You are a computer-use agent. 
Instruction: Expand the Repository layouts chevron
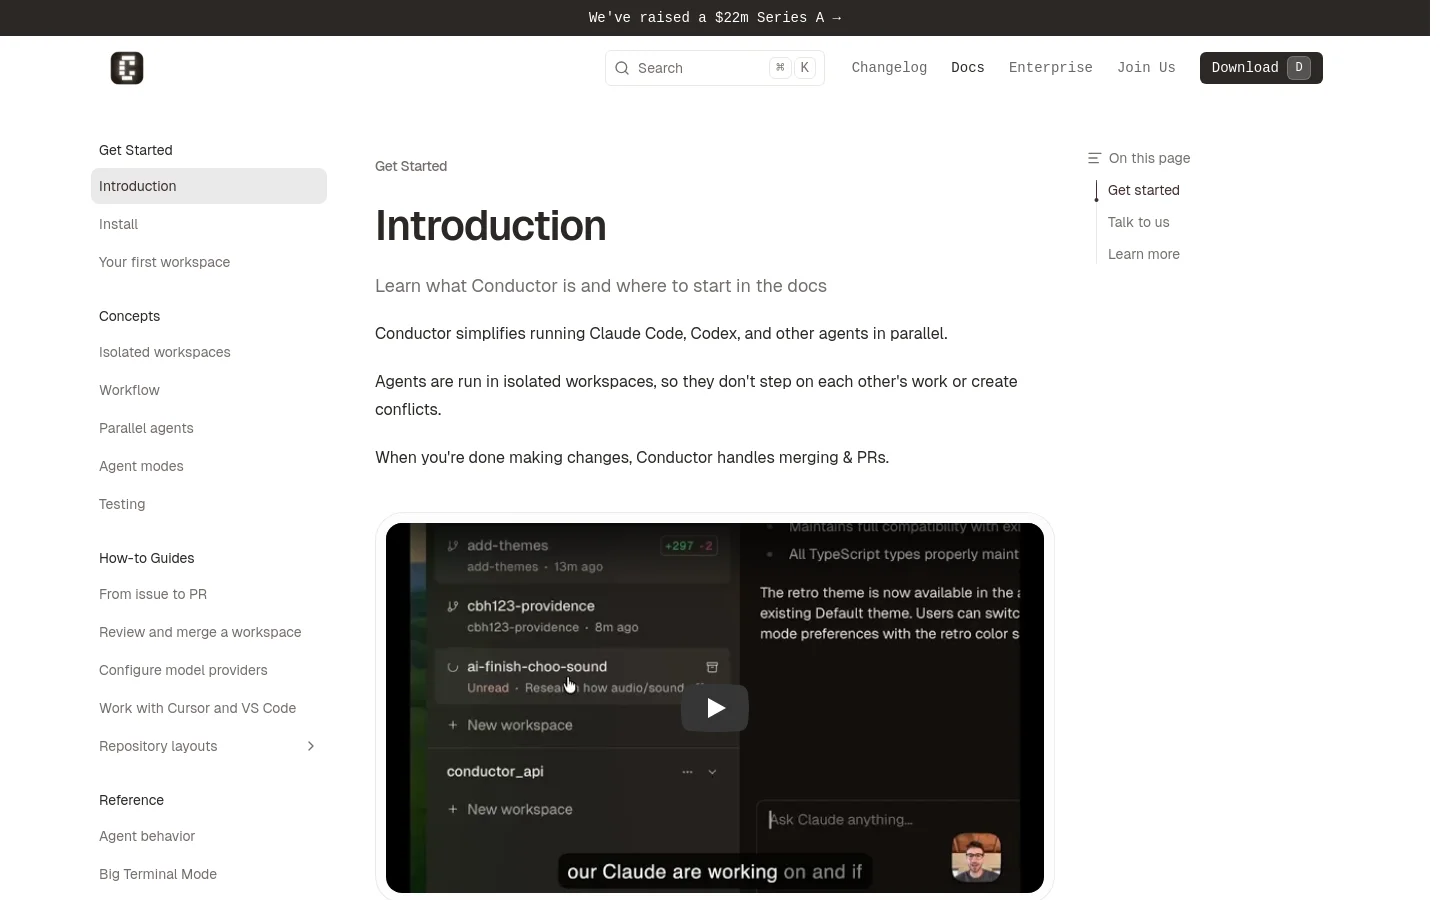pyautogui.click(x=311, y=746)
